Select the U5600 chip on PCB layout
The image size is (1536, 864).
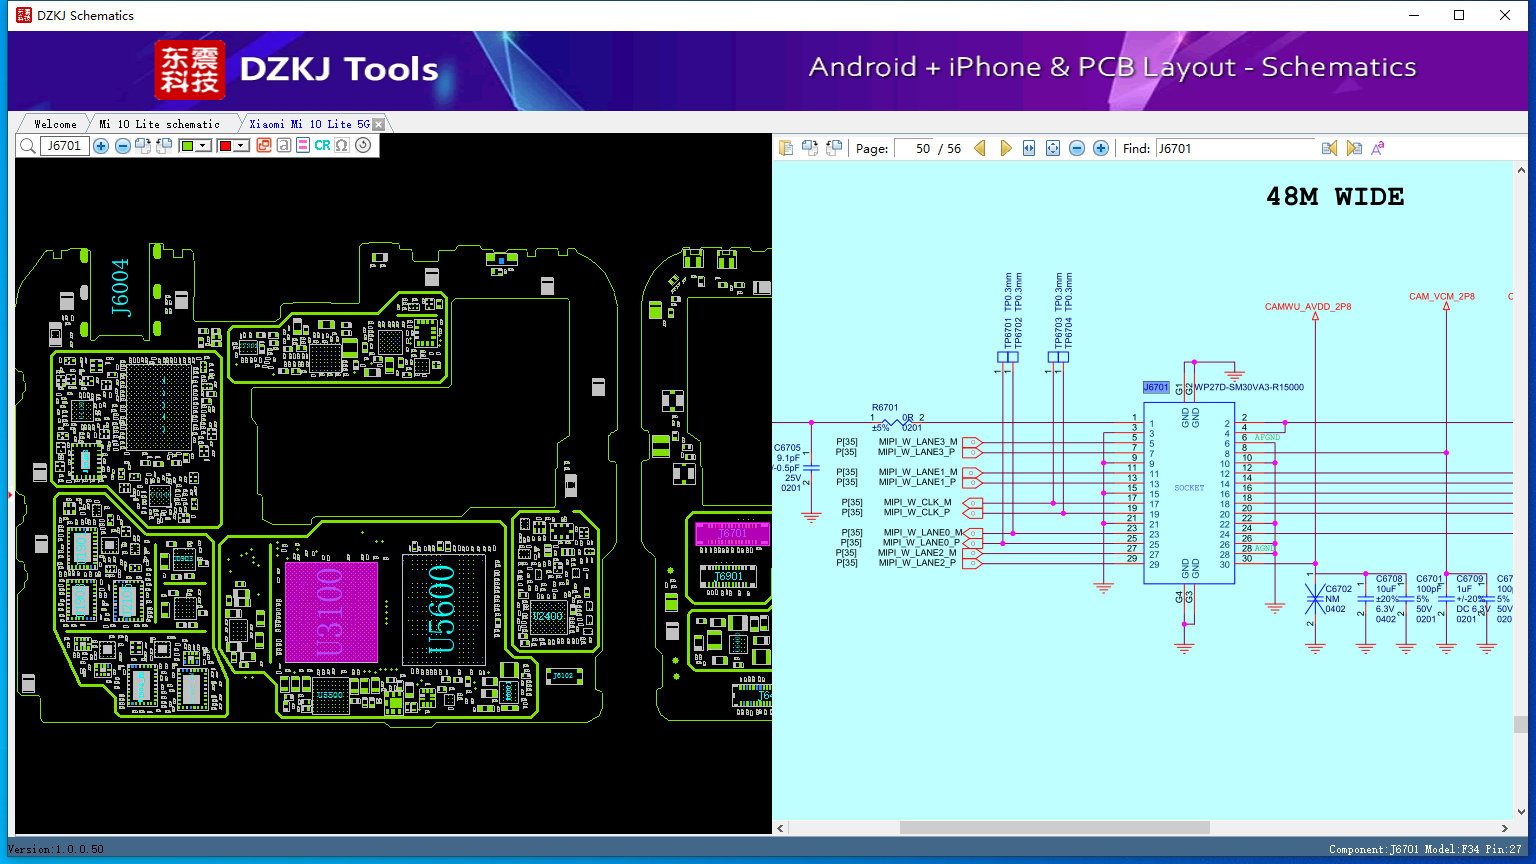[x=443, y=610]
